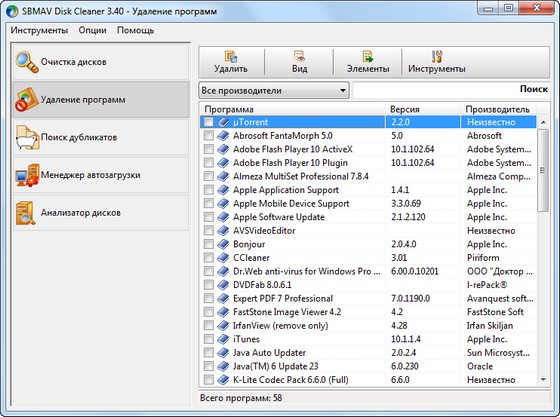Image resolution: width=560 pixels, height=417 pixels.
Task: Enable the iTunes checkbox
Action: 209,339
